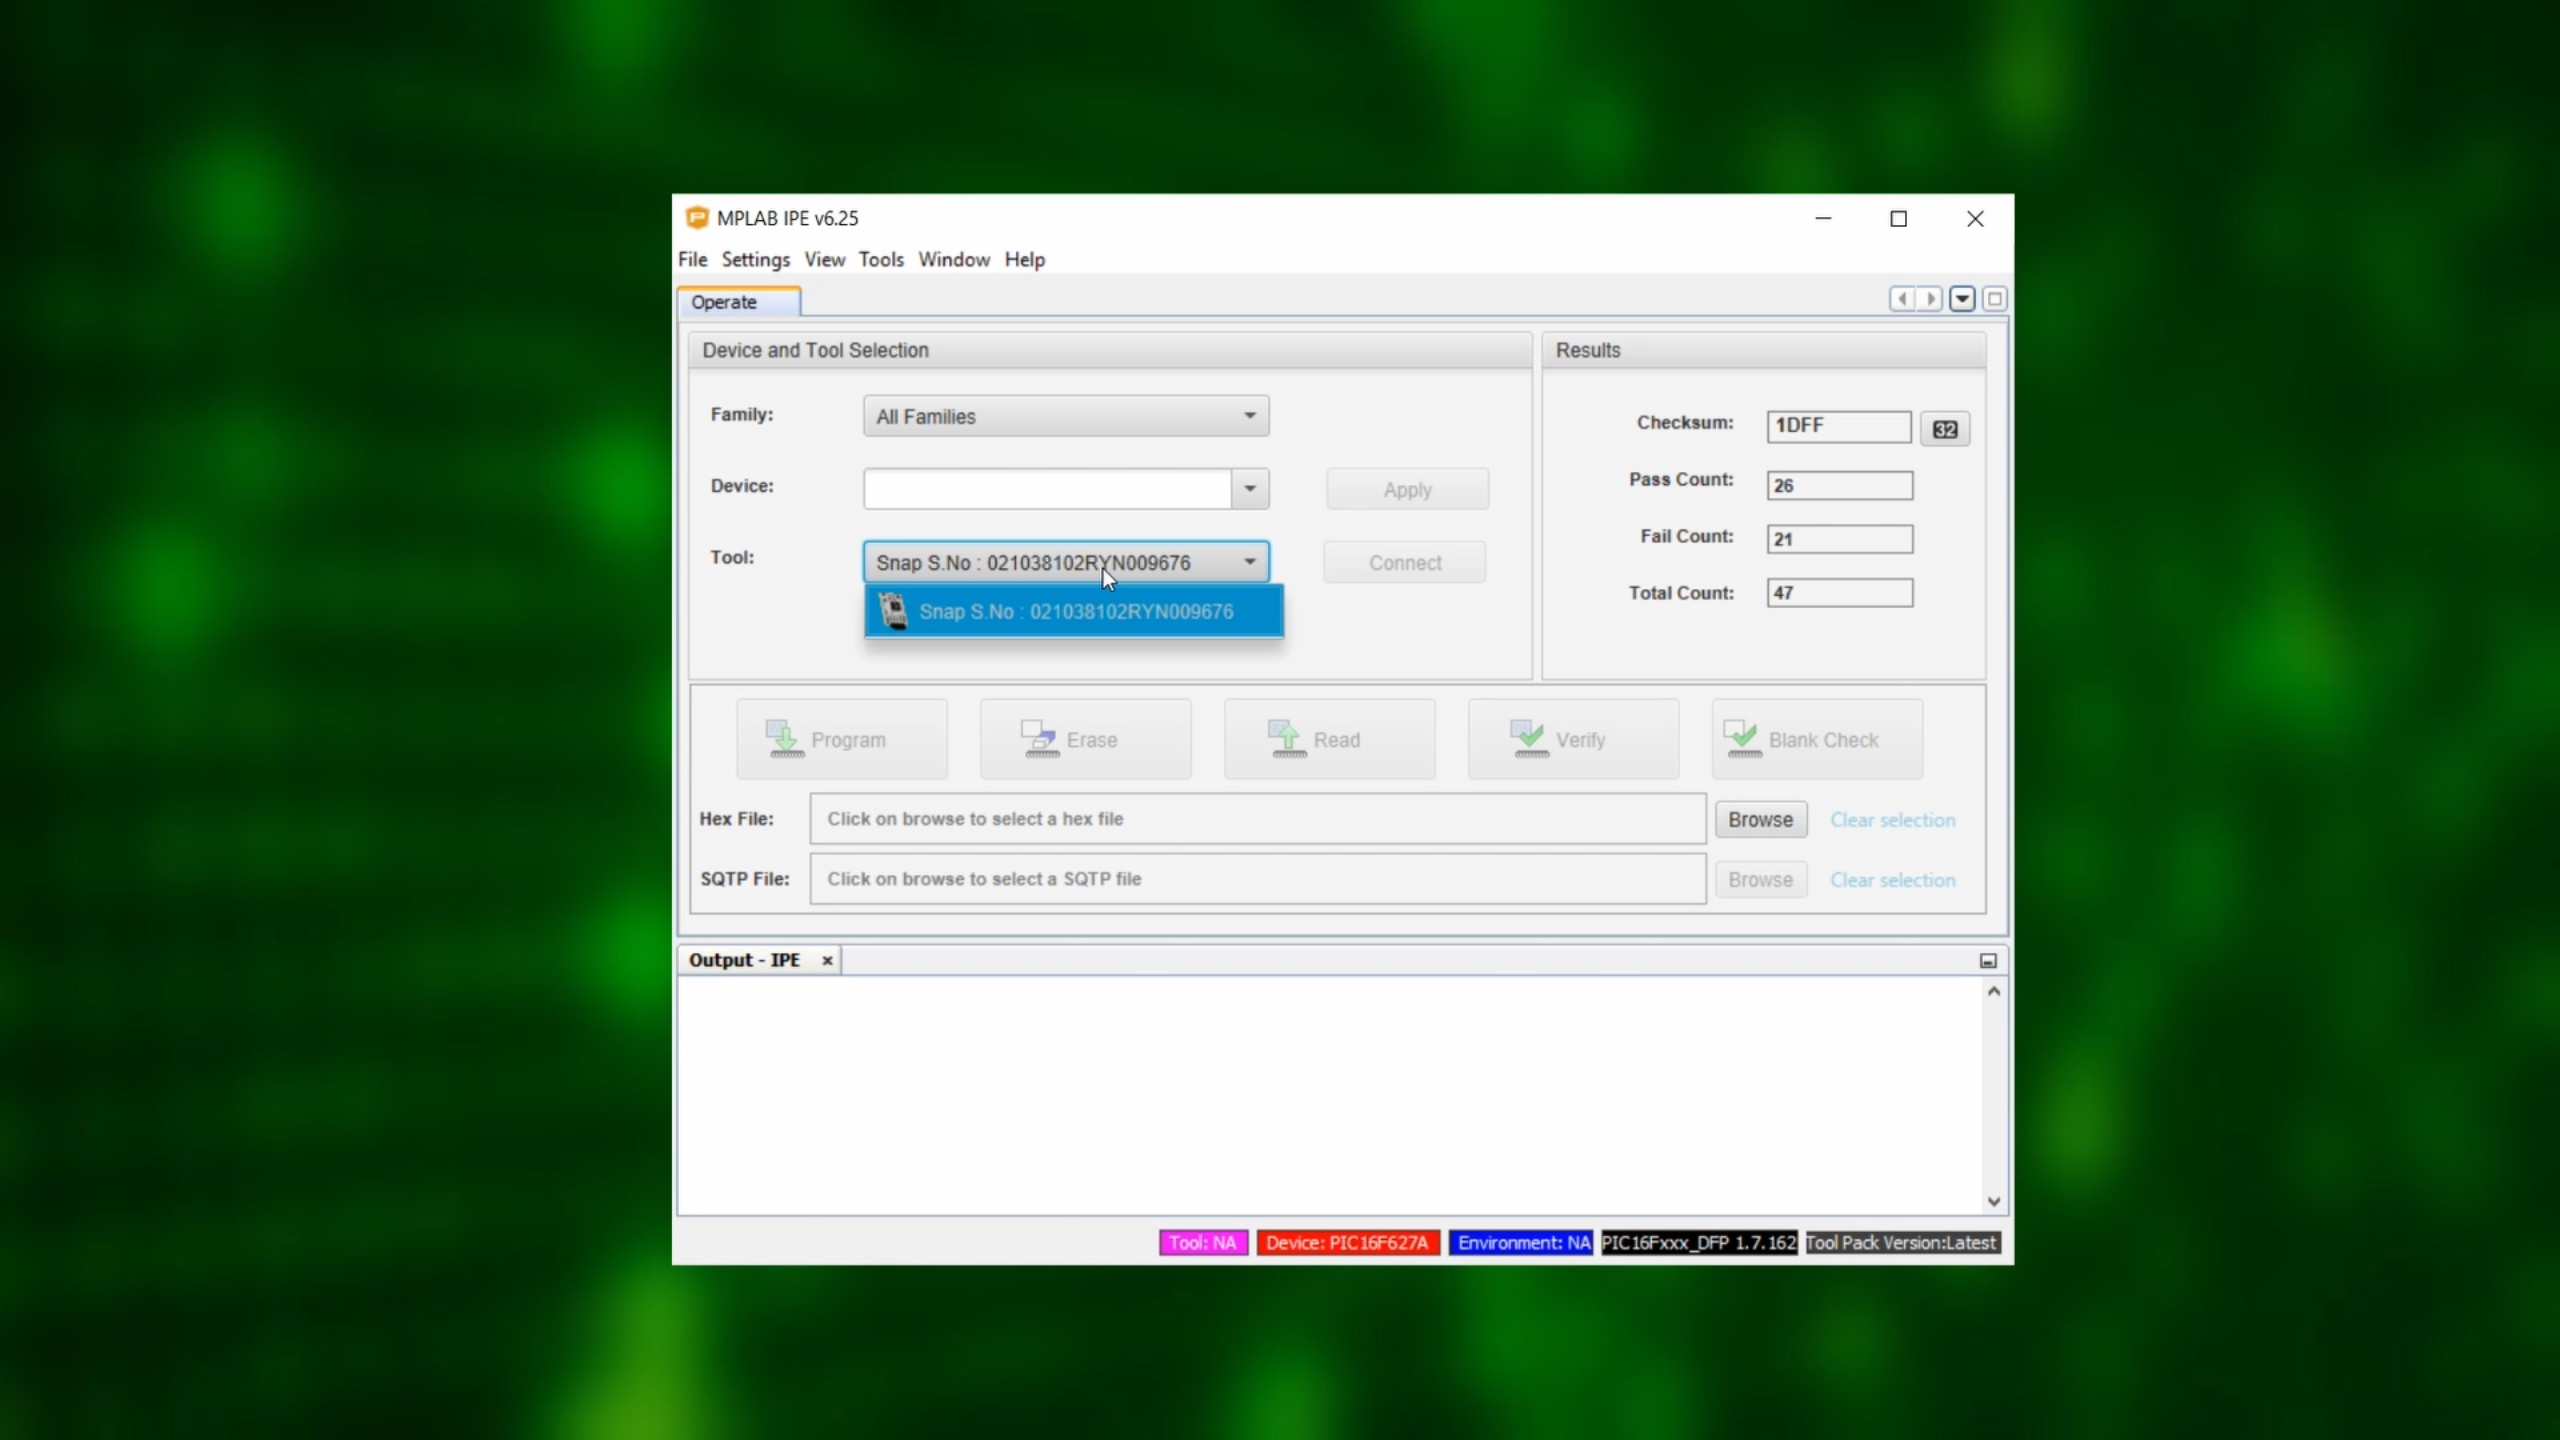The width and height of the screenshot is (2560, 1440).
Task: Click the Verify button icon
Action: pyautogui.click(x=1529, y=739)
